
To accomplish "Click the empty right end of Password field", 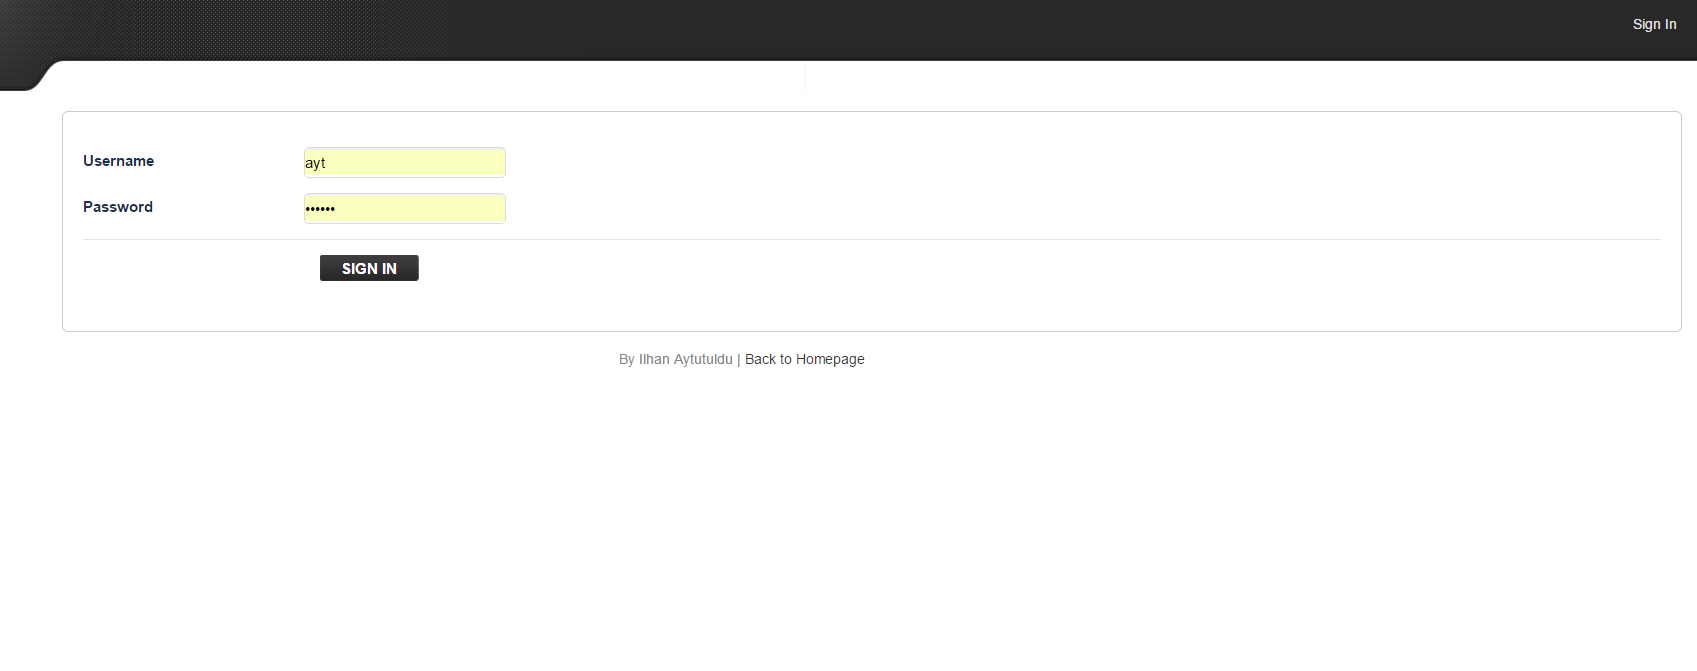I will pyautogui.click(x=480, y=208).
